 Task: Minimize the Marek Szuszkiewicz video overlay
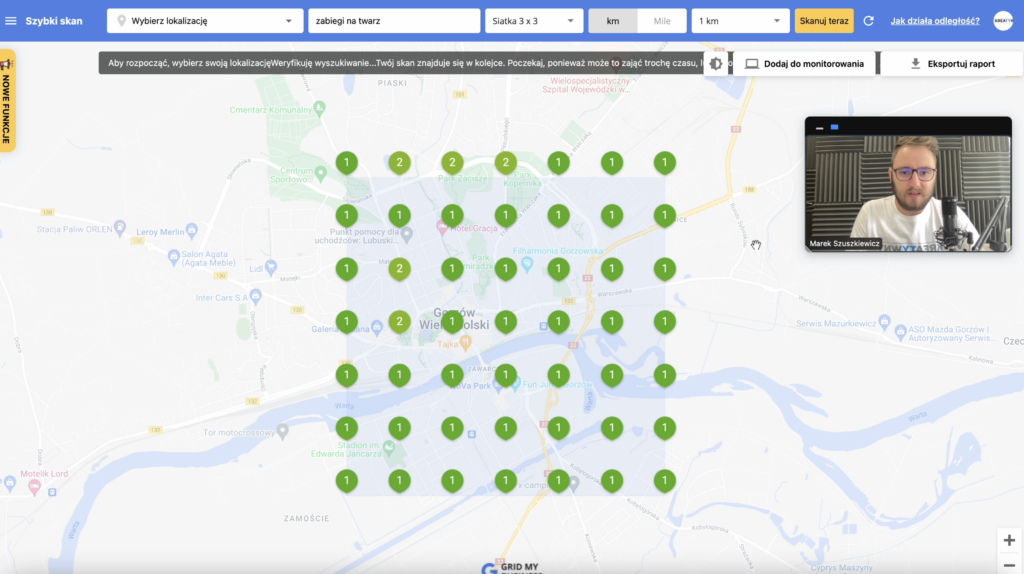820,127
